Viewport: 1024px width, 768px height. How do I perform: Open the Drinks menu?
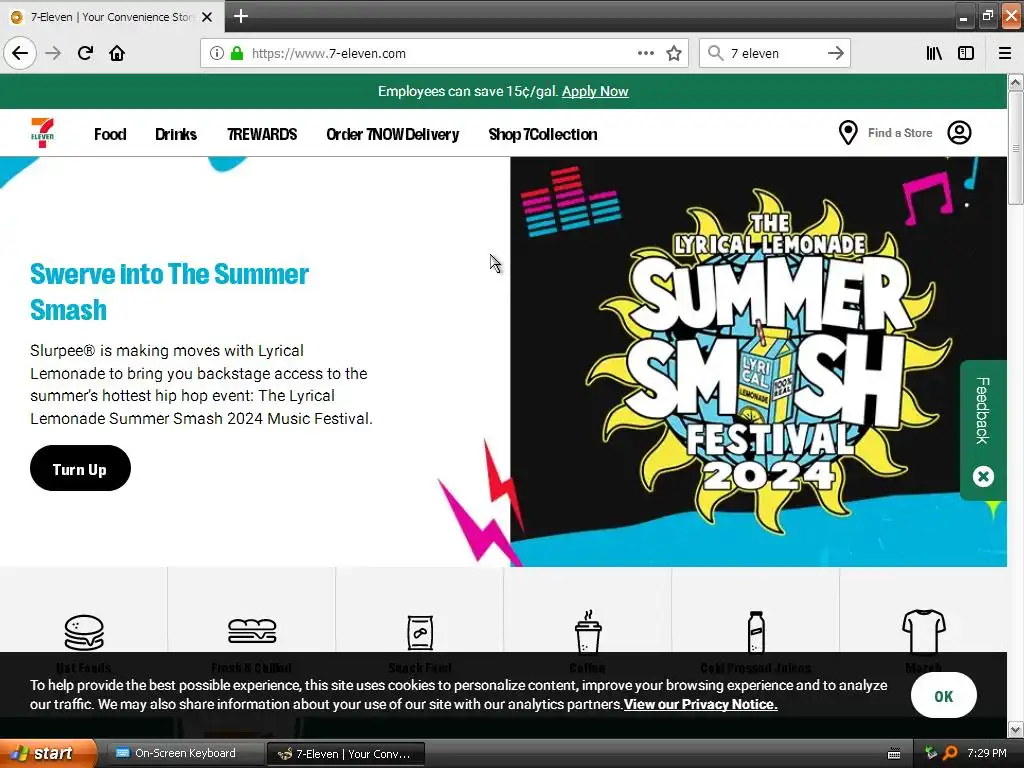tap(176, 134)
